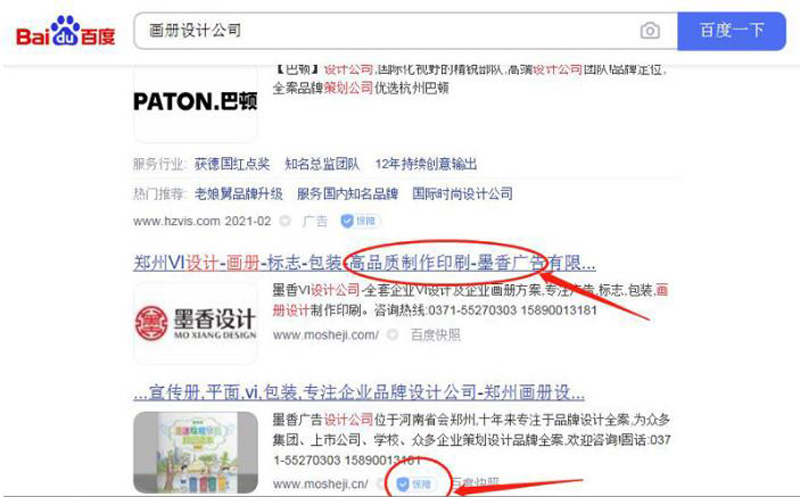Click the 百度一下 search button
The width and height of the screenshot is (800, 497).
pos(732,31)
